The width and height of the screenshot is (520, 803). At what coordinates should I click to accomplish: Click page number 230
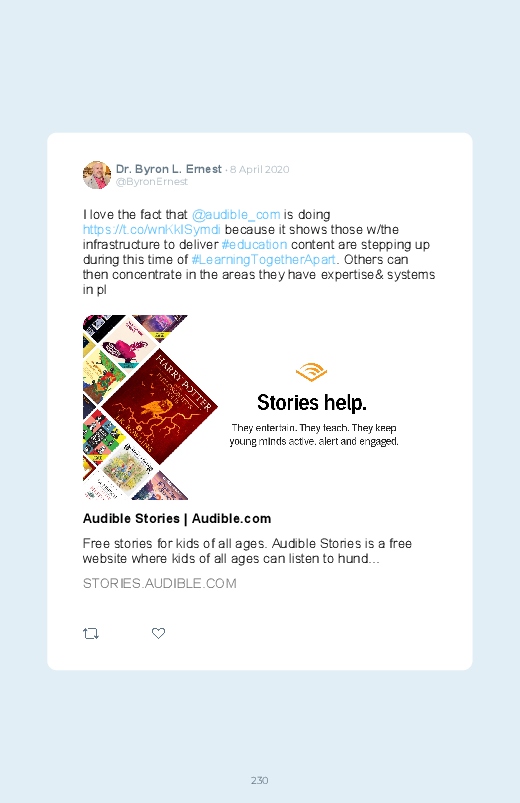pos(260,780)
